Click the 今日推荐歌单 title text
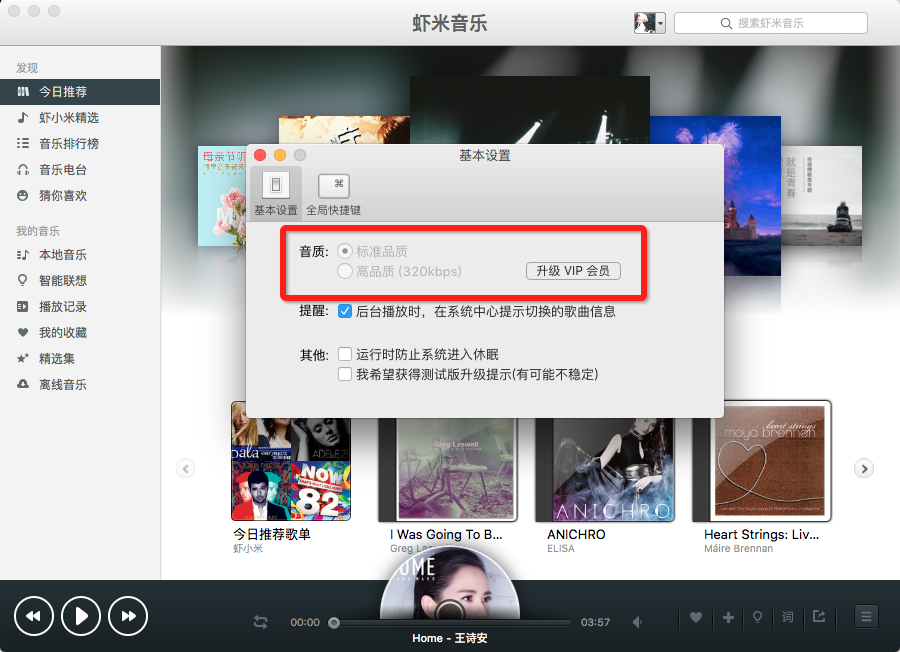 271,534
